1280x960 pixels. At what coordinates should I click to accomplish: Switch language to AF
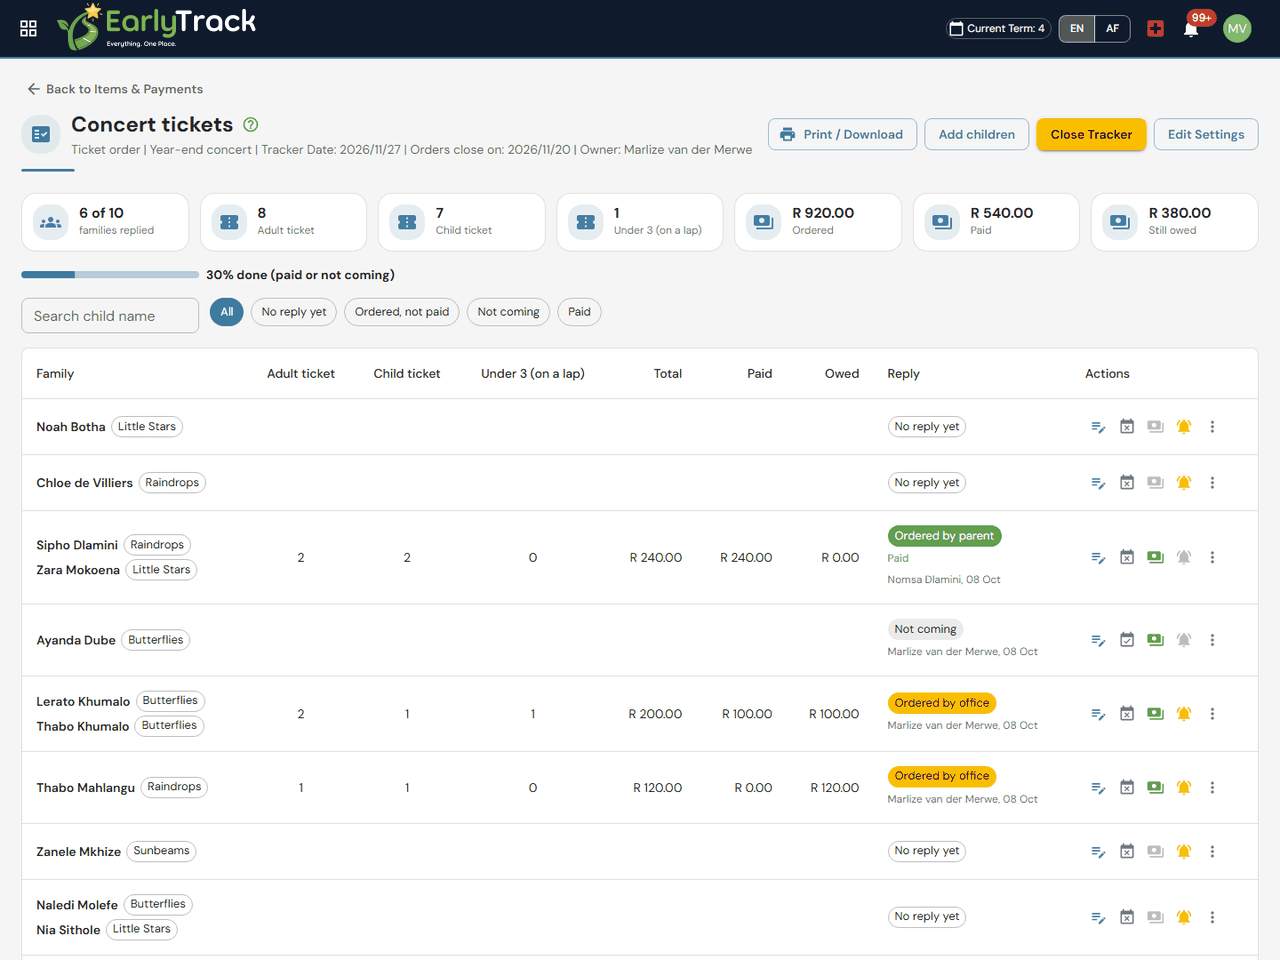[1112, 28]
